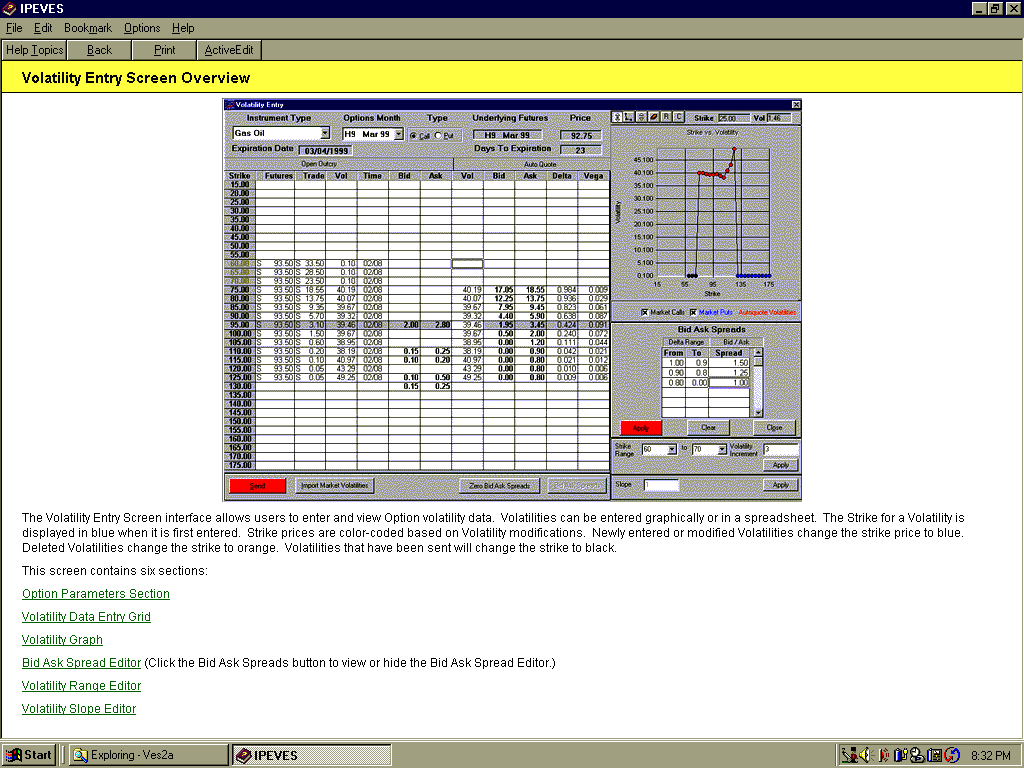Click the red-blue sync arrows tray icon
This screenshot has height=768, width=1024.
(951, 755)
